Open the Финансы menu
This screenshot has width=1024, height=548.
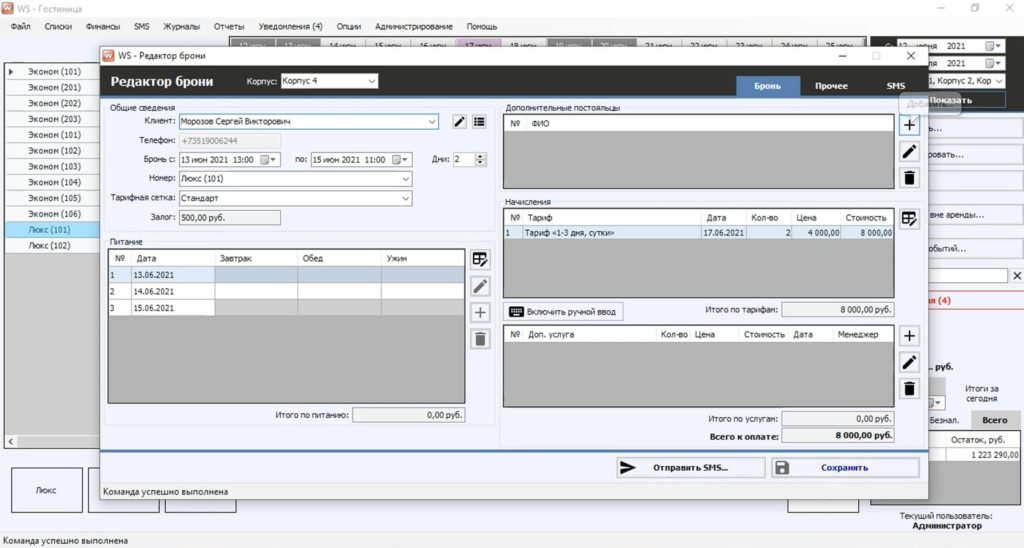click(x=103, y=27)
